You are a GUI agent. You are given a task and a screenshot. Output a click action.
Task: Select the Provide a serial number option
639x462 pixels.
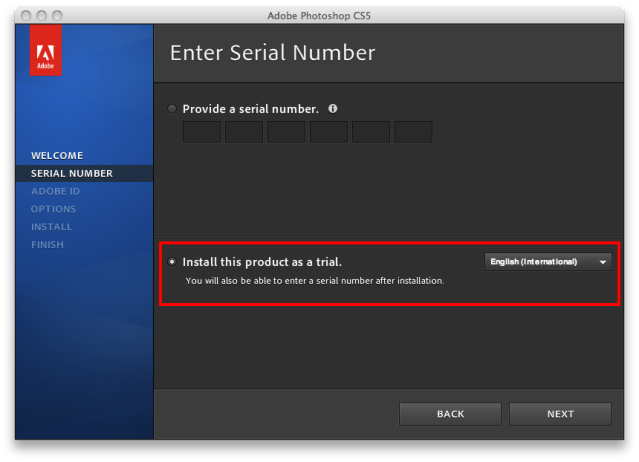[x=172, y=109]
